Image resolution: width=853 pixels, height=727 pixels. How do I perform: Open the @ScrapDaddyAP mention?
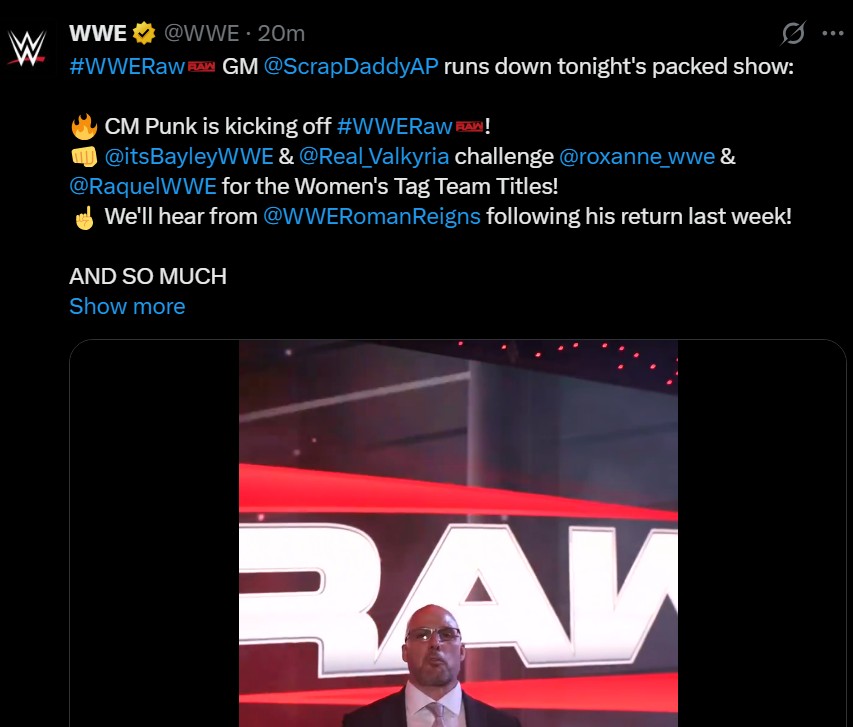tap(351, 66)
